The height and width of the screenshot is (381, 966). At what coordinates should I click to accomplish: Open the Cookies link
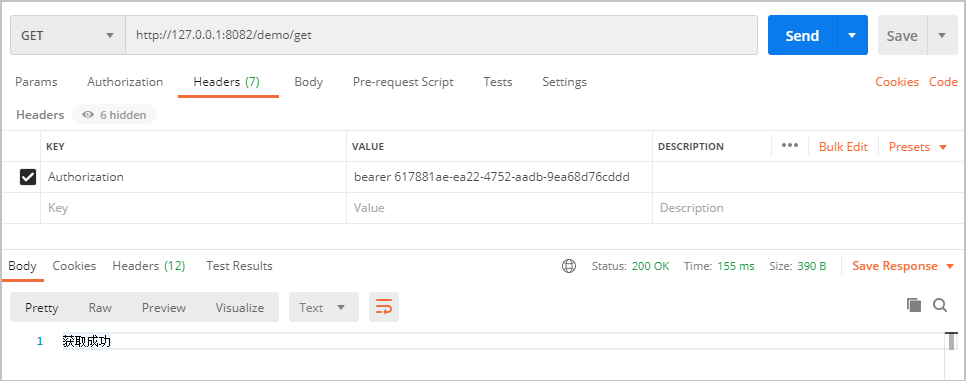[896, 82]
